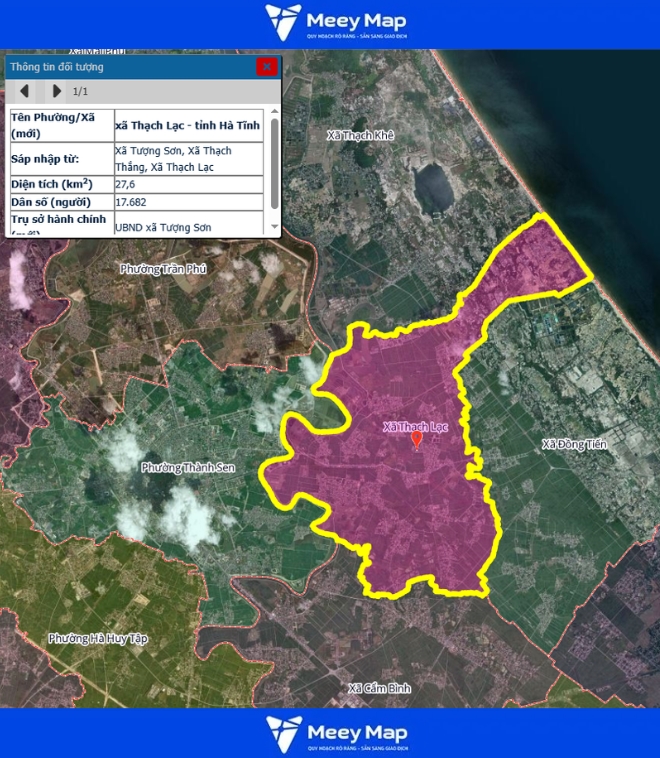Click the population value 17.682
Screen dimensions: 660x758
(133, 202)
